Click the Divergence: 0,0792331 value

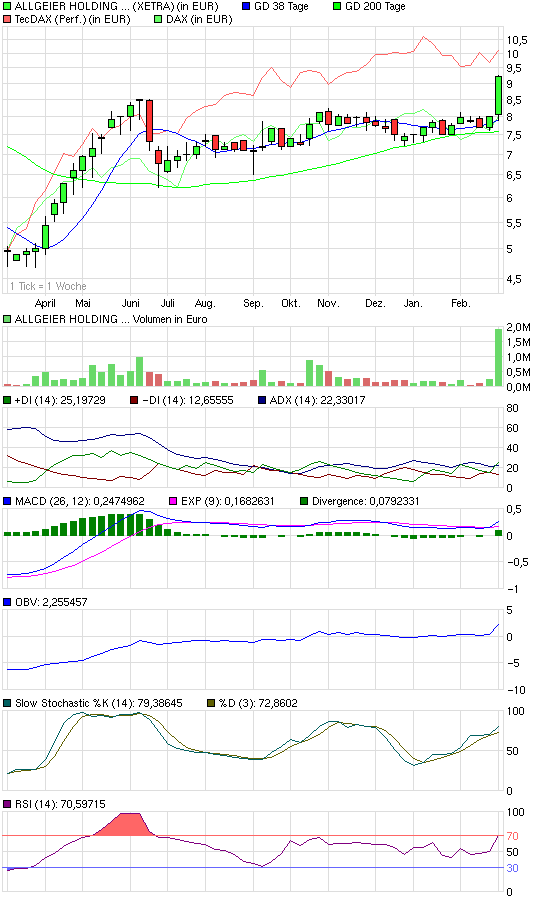[x=366, y=501]
